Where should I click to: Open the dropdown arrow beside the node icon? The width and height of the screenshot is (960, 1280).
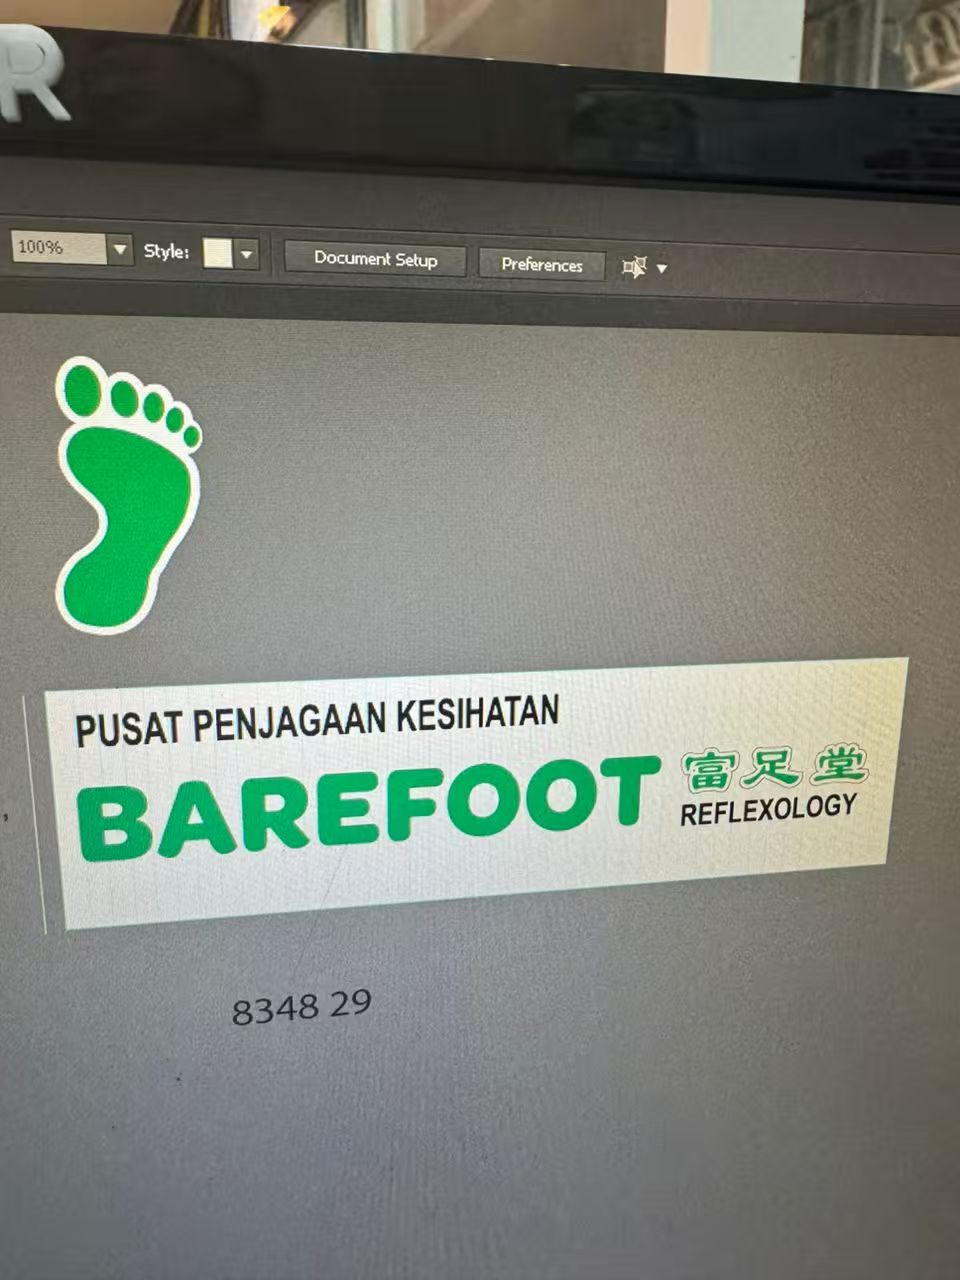661,268
